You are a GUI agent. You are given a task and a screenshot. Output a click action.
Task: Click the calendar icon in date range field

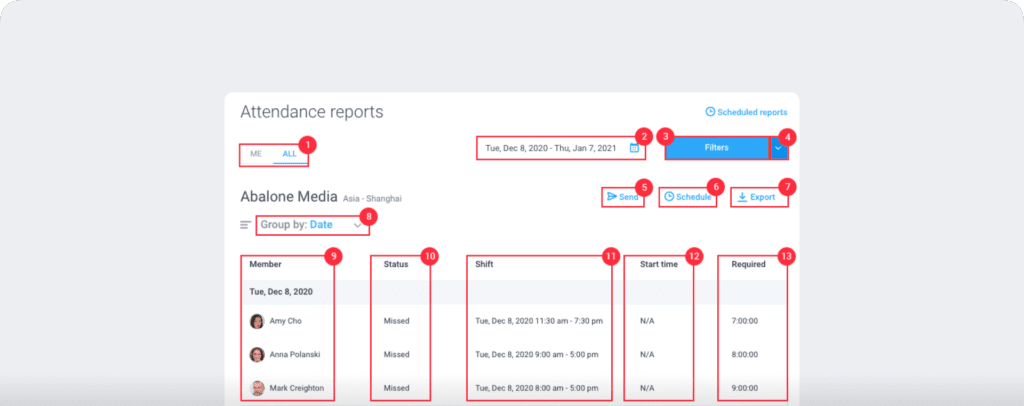coord(634,148)
